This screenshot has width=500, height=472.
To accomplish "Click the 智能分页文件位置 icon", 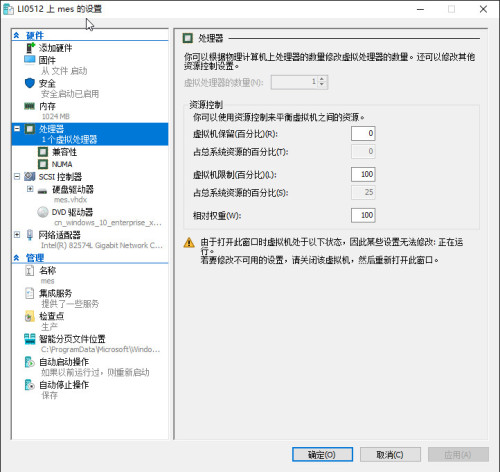I will 30,339.
